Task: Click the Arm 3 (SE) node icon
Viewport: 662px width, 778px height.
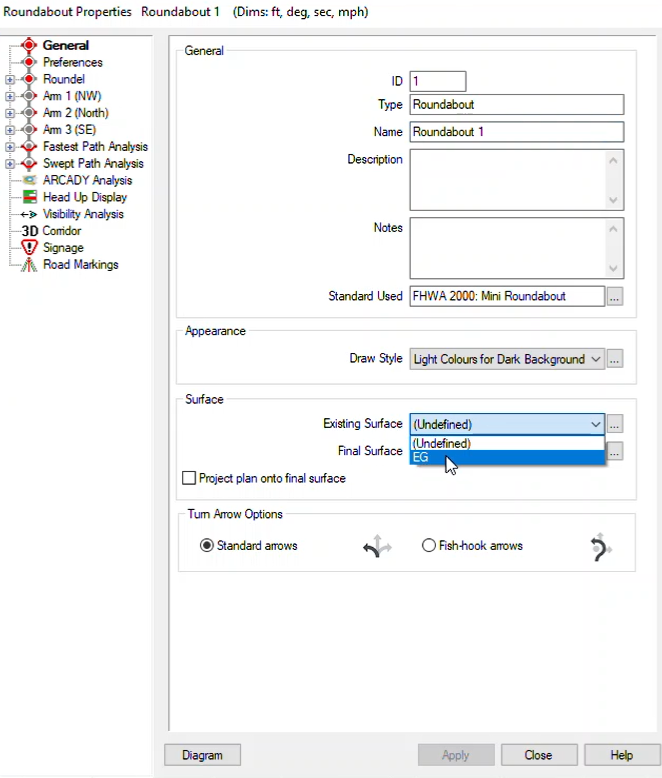Action: click(x=29, y=130)
